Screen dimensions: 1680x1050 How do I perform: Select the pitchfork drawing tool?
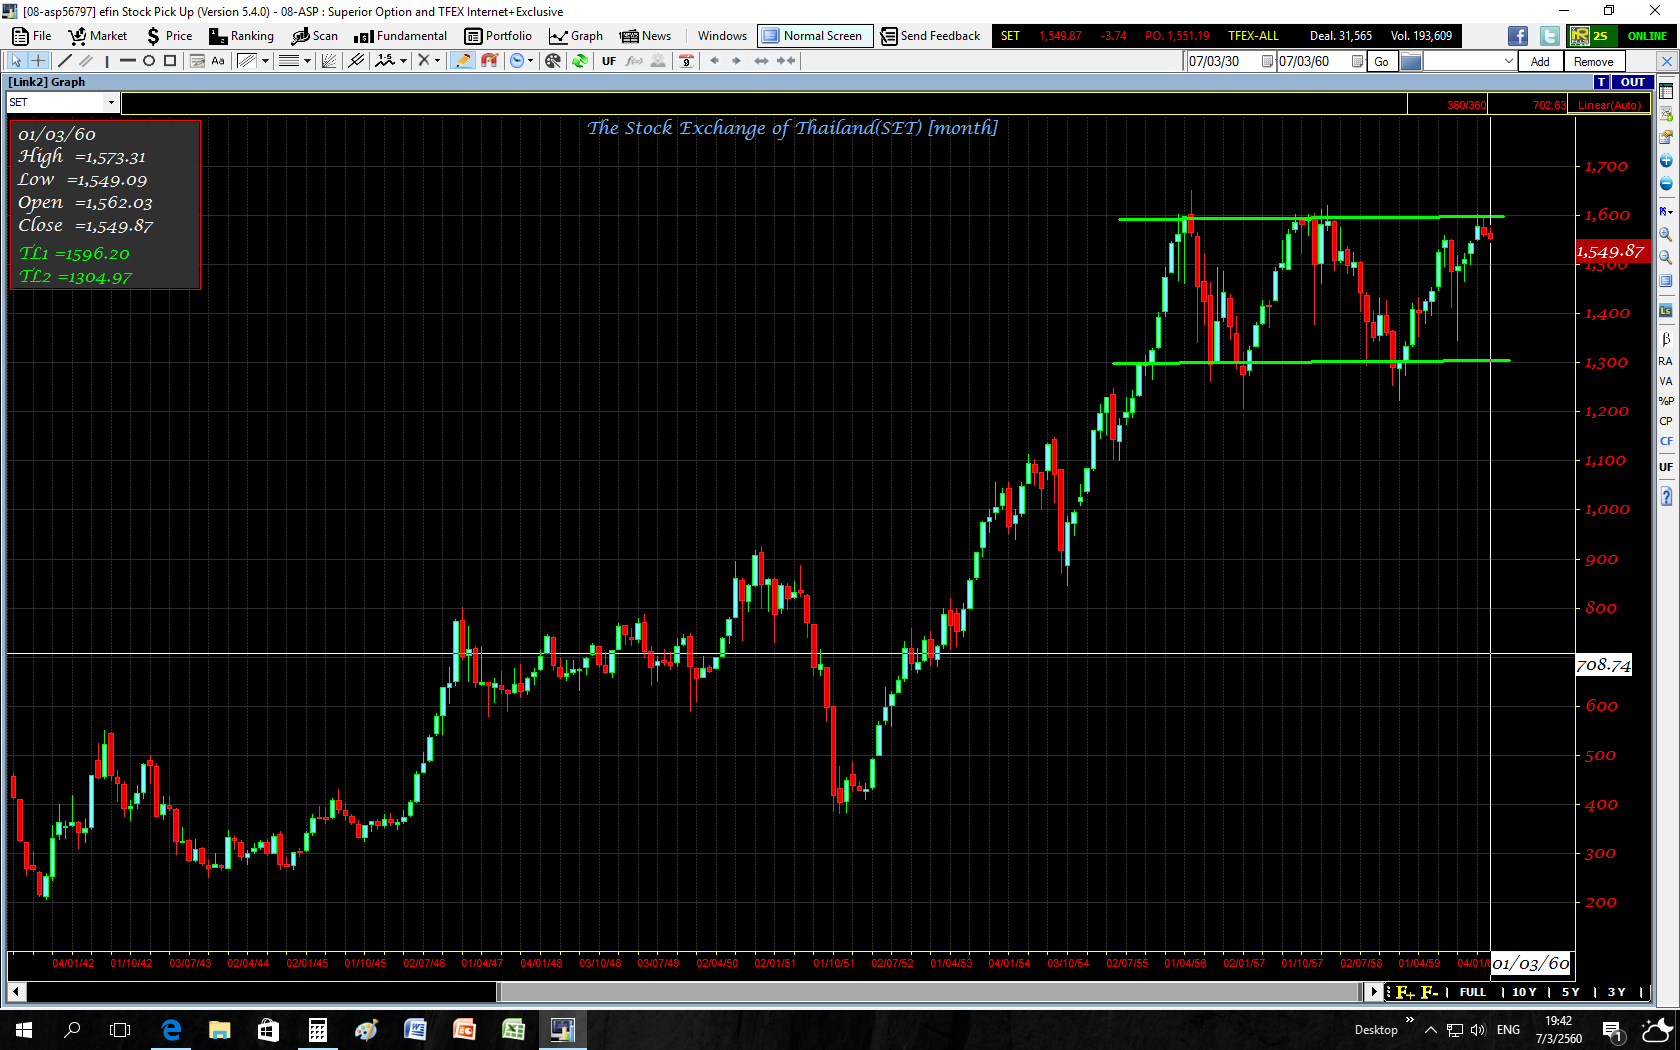point(356,61)
